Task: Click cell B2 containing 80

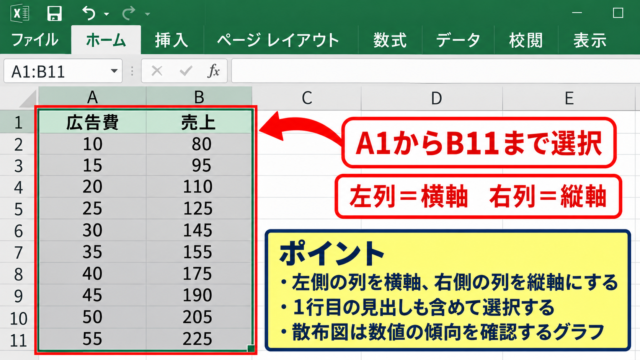Action: tap(199, 144)
